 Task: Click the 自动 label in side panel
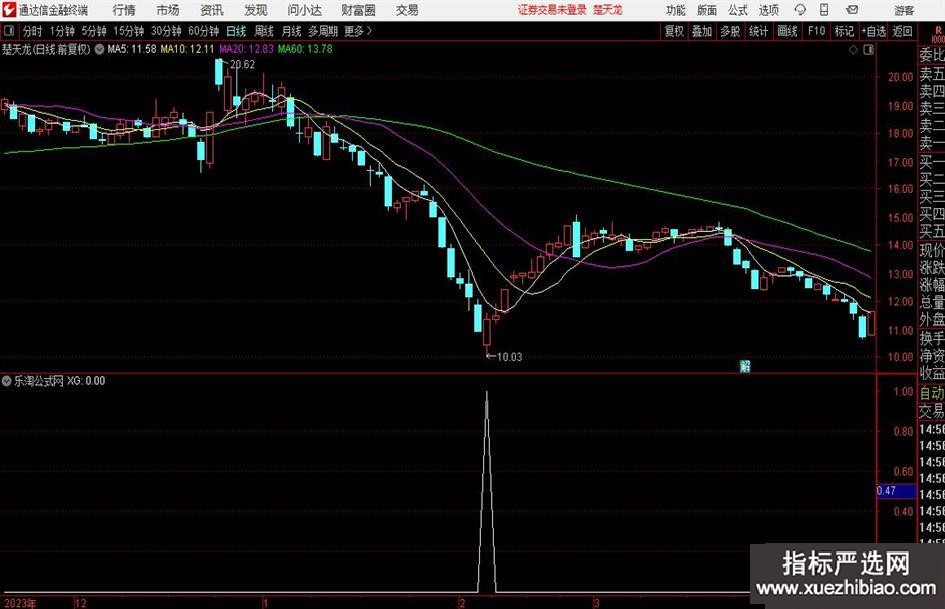pyautogui.click(x=932, y=393)
